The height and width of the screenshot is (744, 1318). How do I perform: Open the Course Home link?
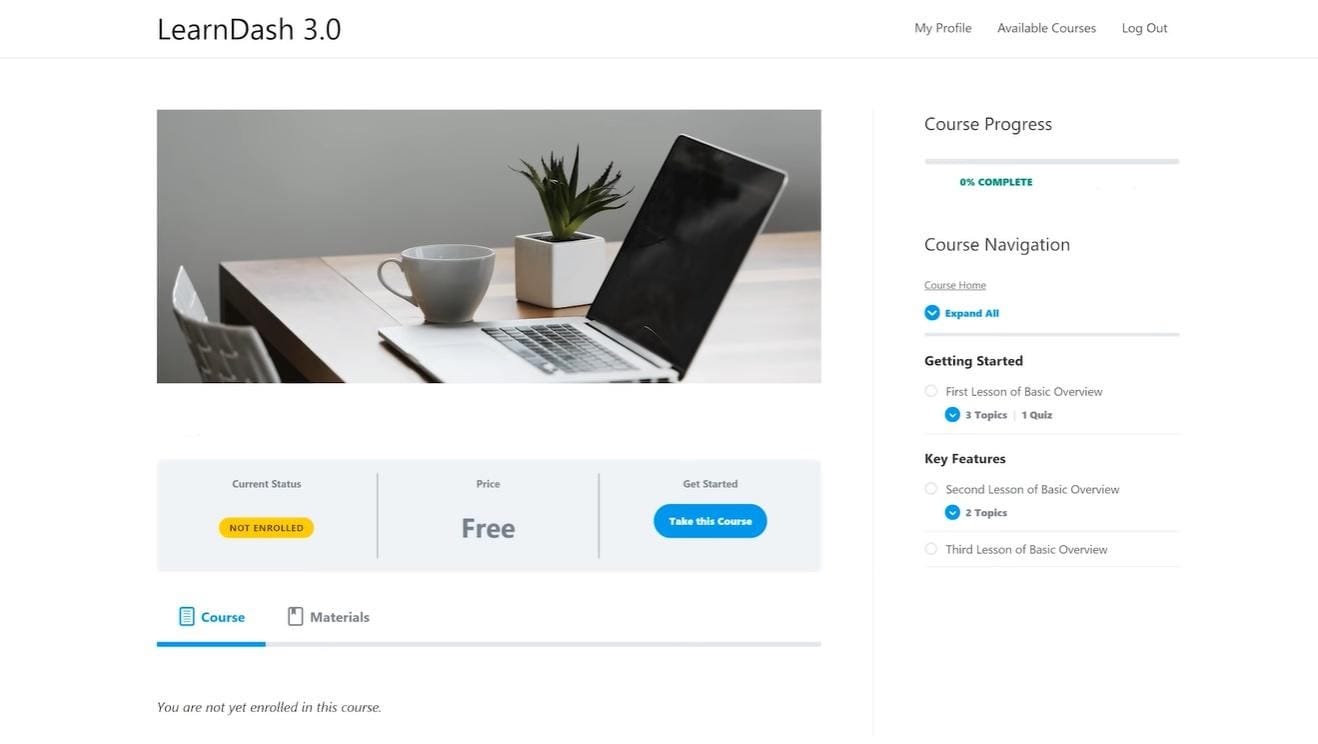click(955, 285)
